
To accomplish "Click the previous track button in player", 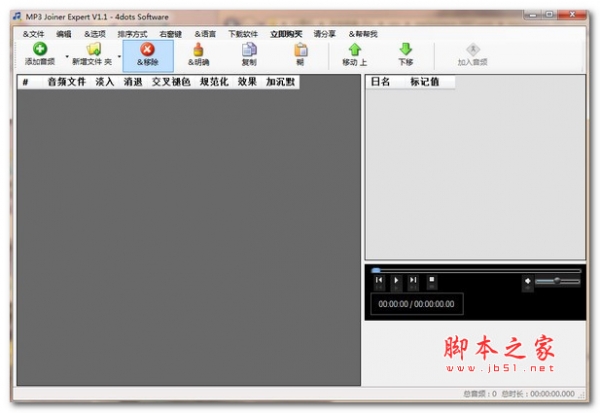I will click(x=379, y=282).
